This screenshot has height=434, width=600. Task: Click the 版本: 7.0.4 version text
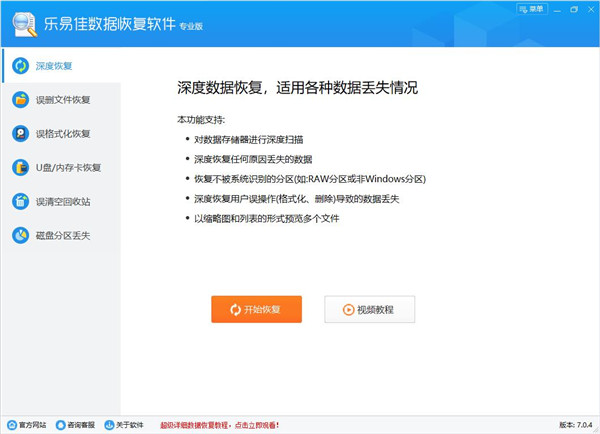576,425
